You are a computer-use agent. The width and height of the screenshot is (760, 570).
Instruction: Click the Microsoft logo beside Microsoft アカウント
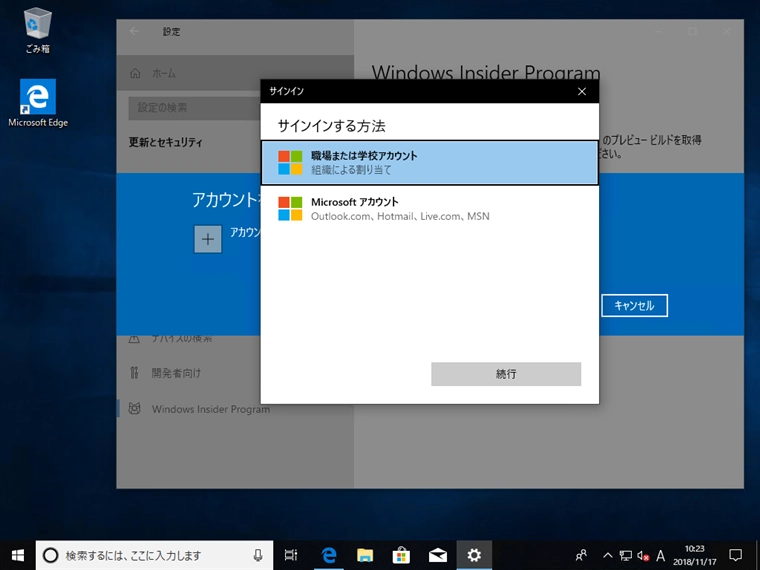pyautogui.click(x=290, y=208)
